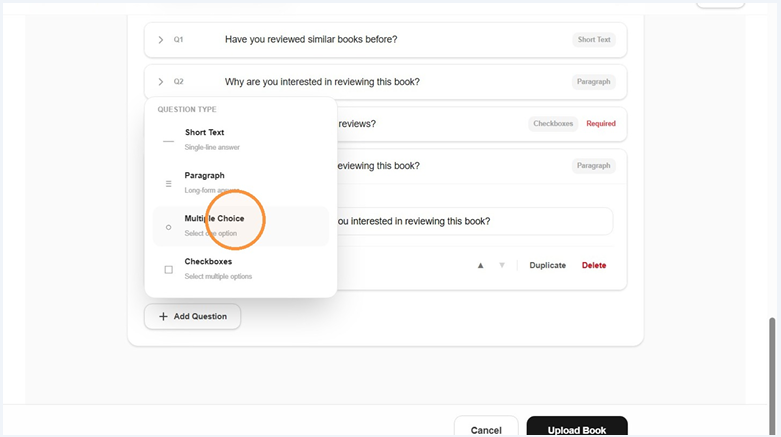
Task: Click the question title text input field
Action: pos(475,221)
